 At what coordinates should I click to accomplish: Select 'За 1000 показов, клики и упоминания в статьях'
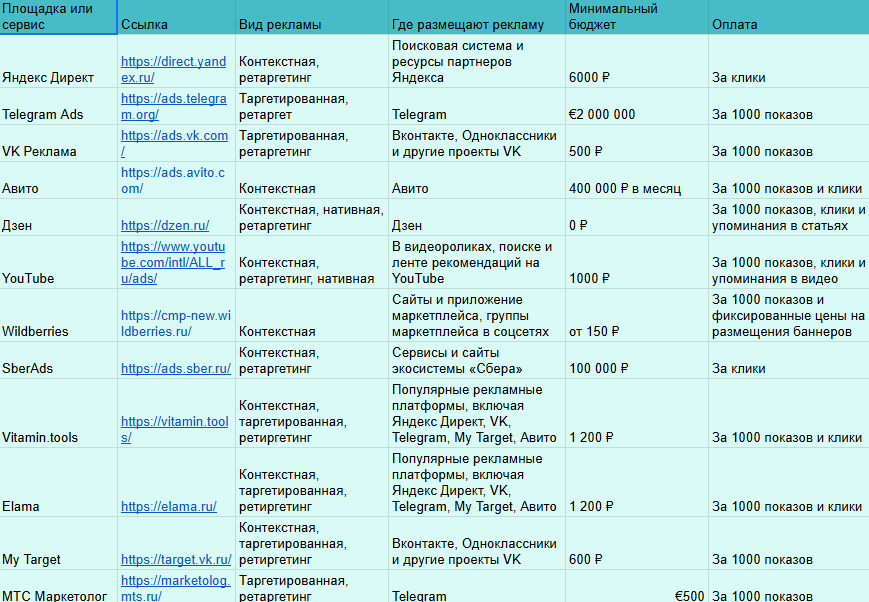[x=789, y=217]
